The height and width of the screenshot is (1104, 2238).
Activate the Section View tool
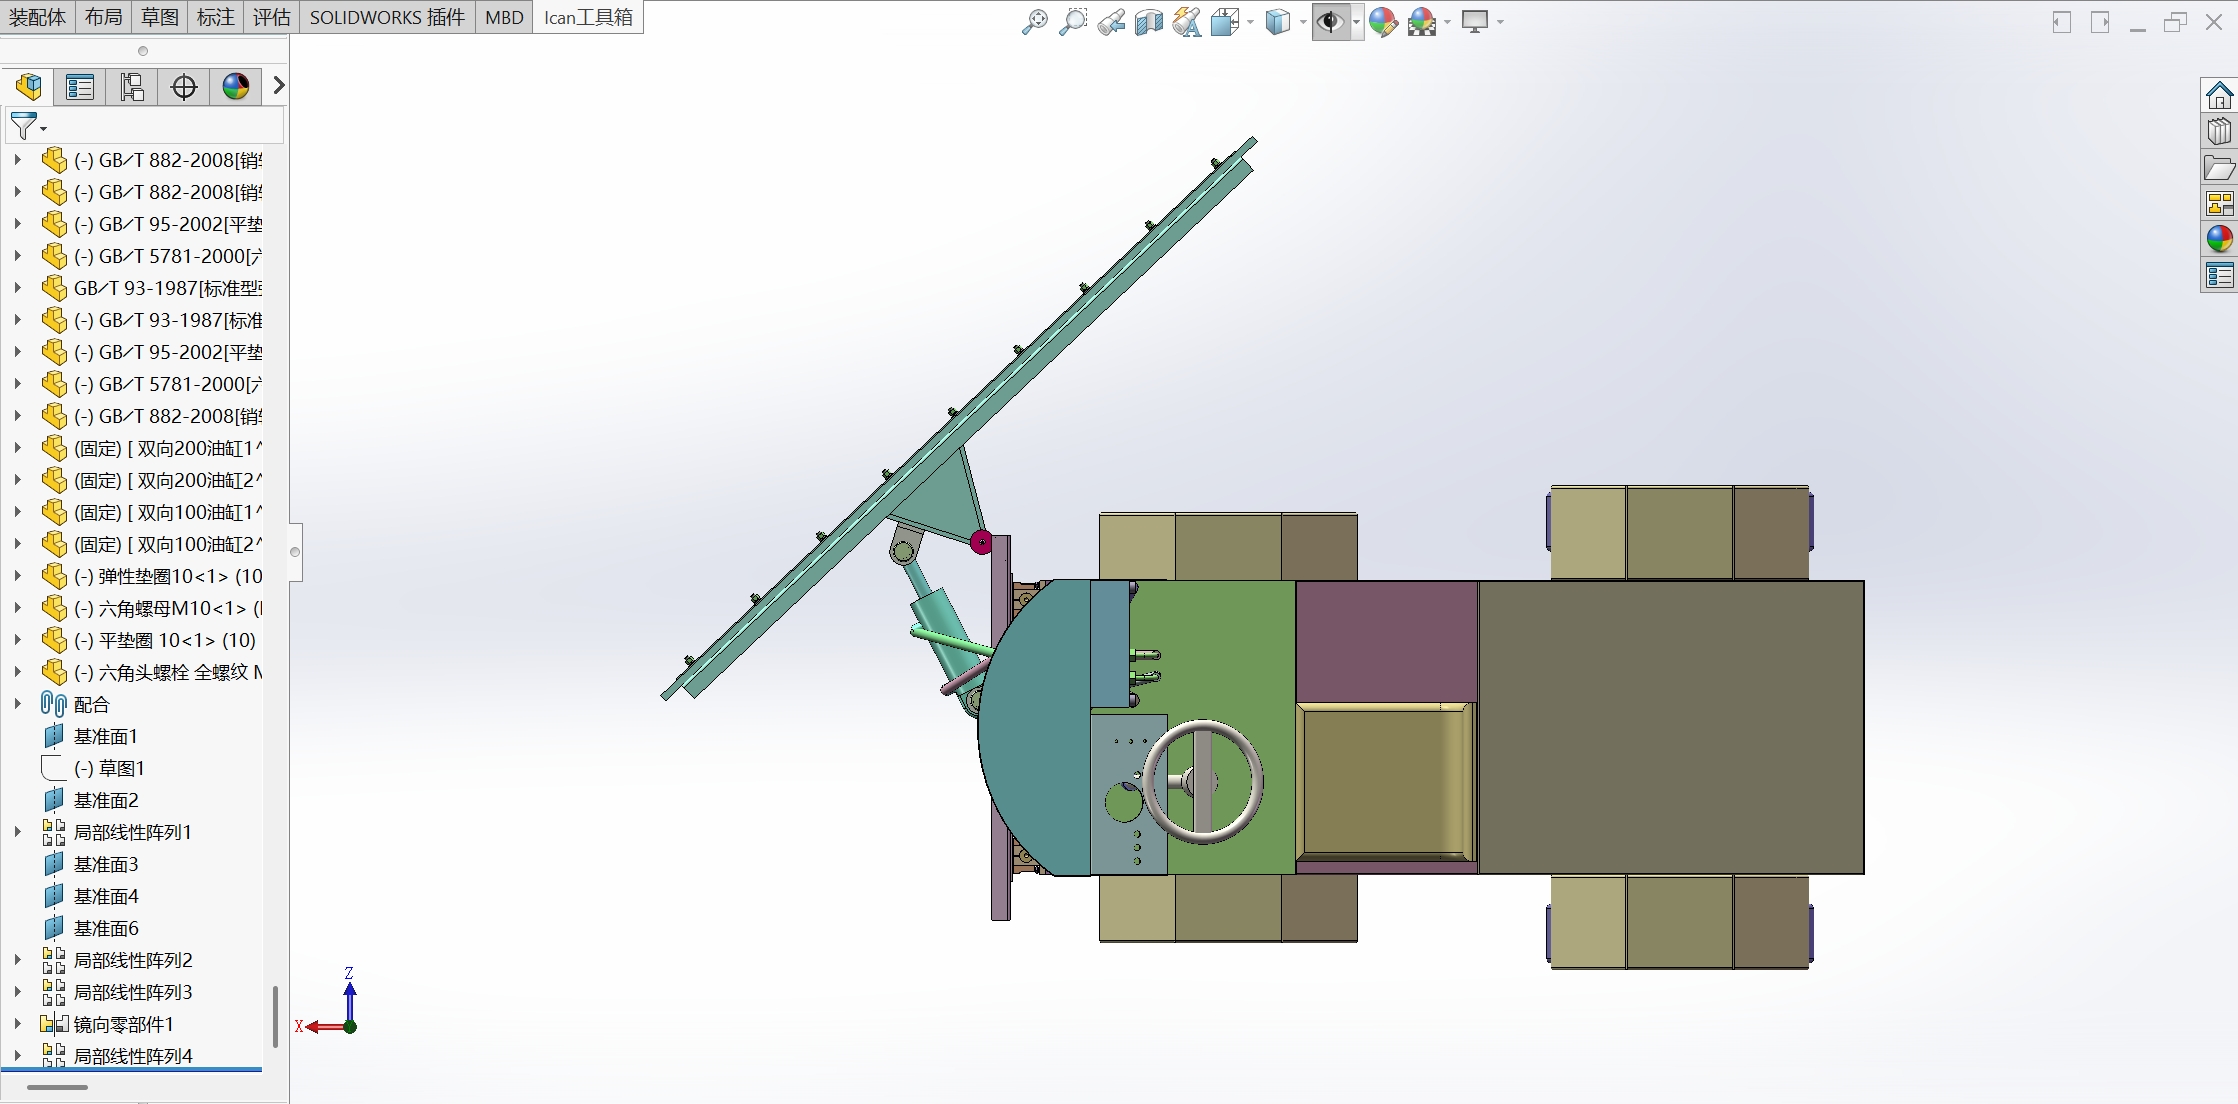tap(1149, 21)
